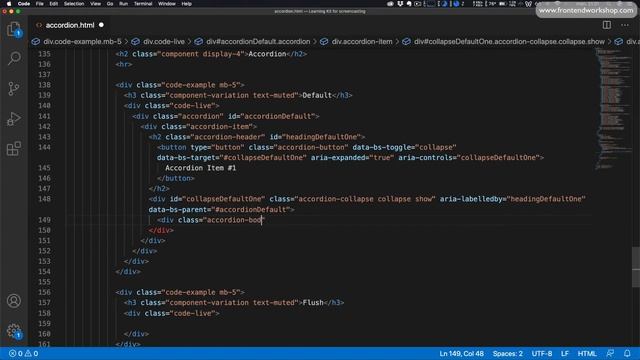Viewport: 640px width, 360px height.
Task: Open the Window menu
Action: (167, 4)
